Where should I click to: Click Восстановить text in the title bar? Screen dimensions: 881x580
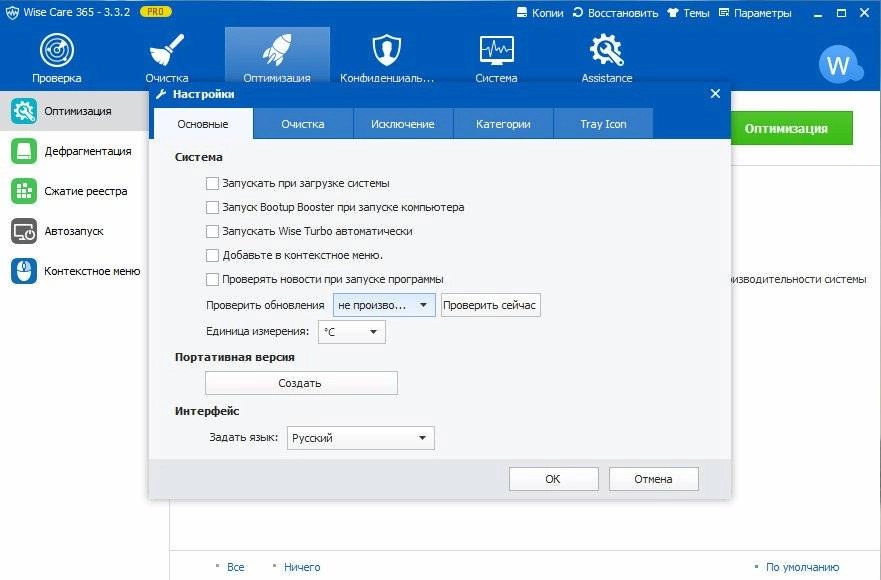pyautogui.click(x=623, y=13)
